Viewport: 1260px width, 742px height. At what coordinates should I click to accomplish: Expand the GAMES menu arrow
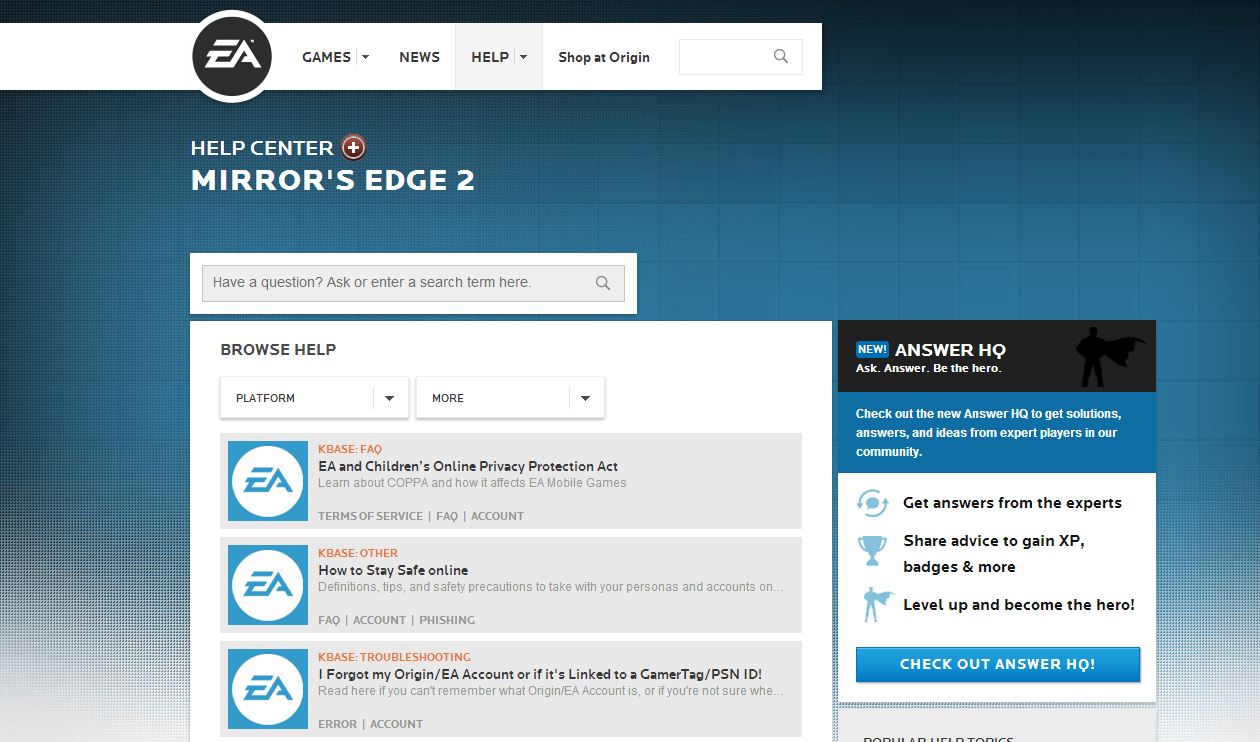pos(365,57)
